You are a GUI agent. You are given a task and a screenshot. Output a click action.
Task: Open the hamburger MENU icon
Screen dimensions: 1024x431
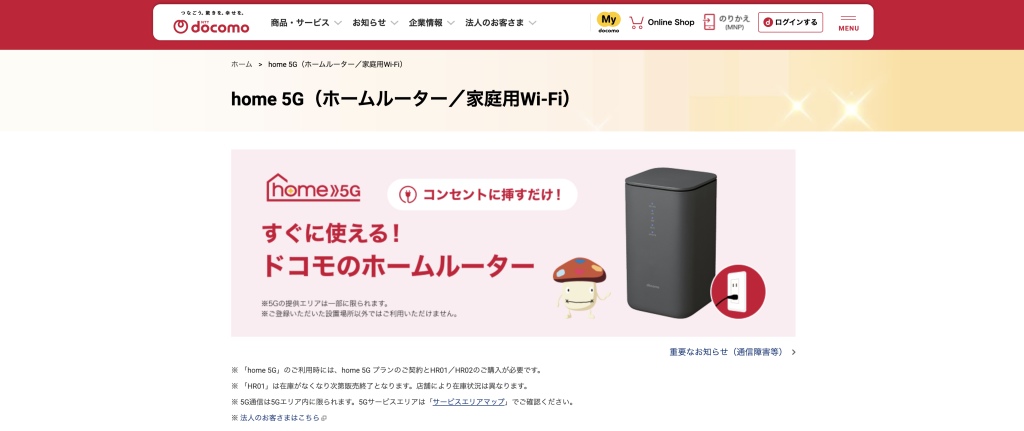(x=848, y=23)
